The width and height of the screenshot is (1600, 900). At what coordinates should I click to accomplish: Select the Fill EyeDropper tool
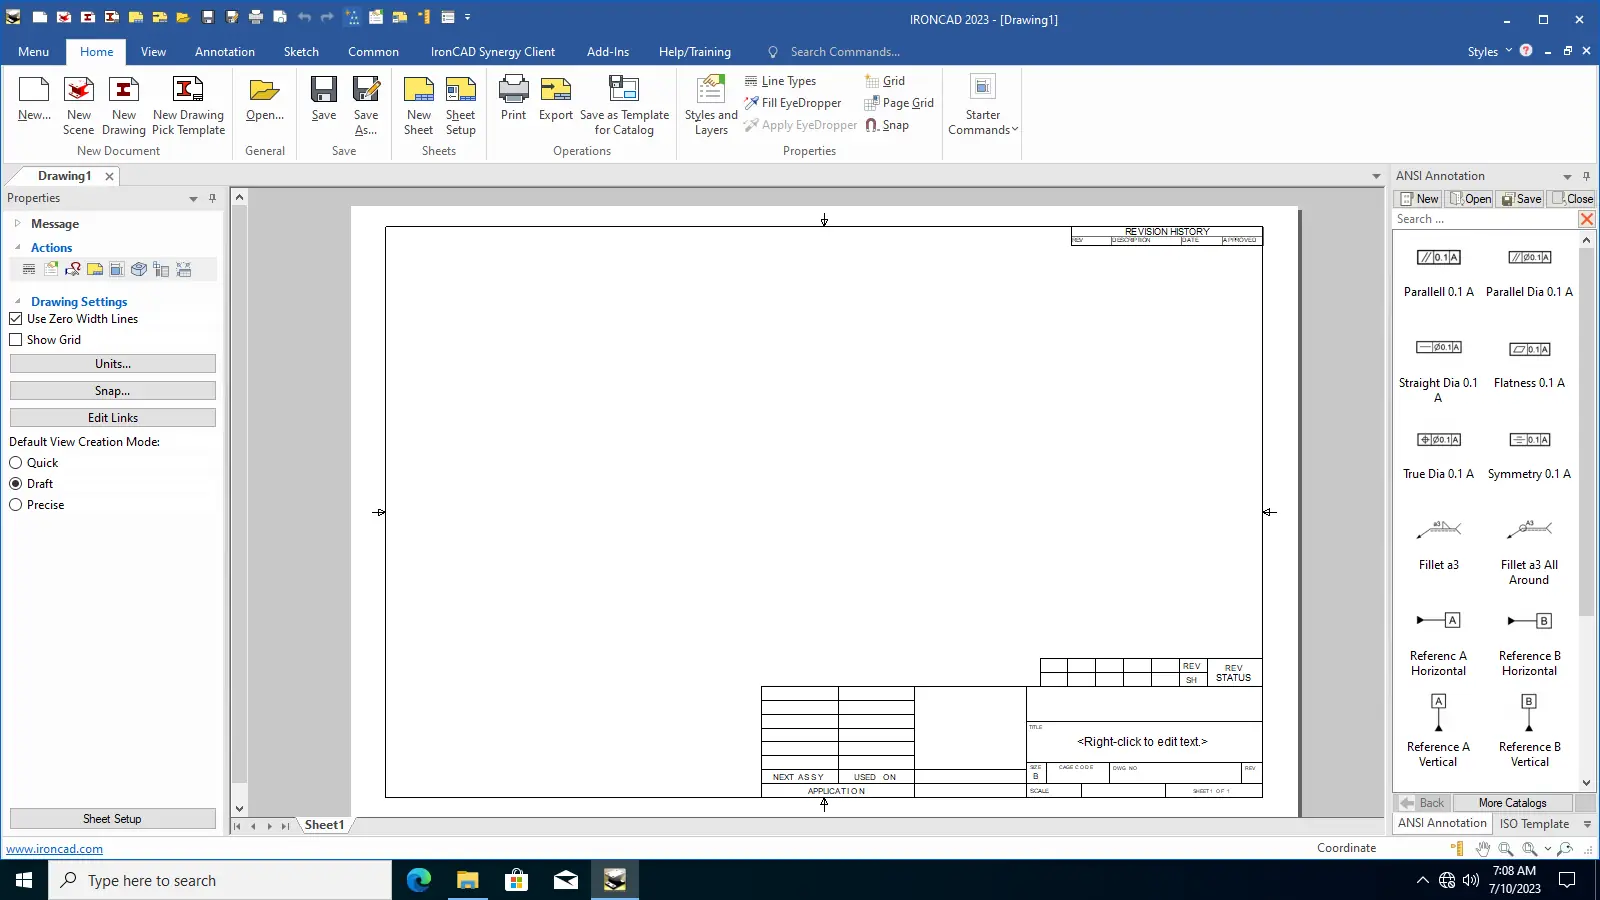click(x=793, y=103)
